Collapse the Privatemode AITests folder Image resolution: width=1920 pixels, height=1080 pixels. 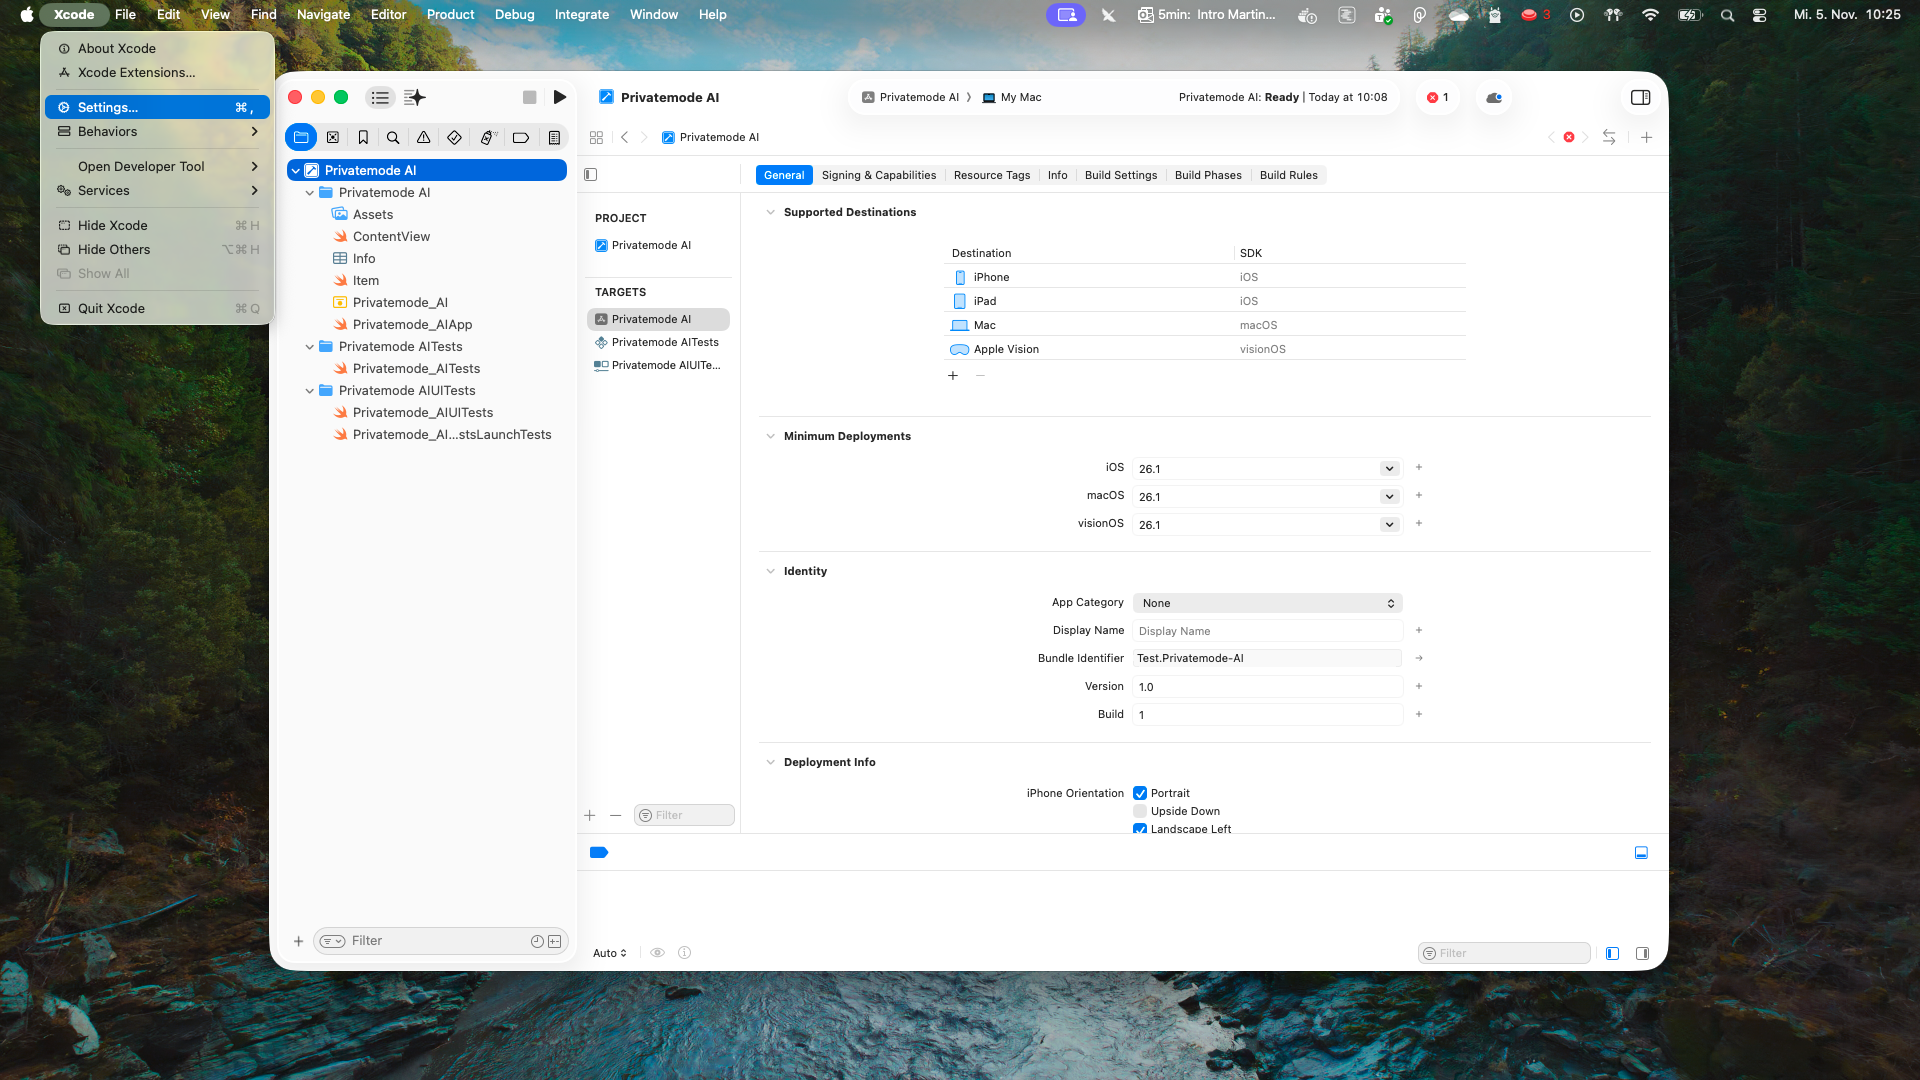click(x=310, y=347)
